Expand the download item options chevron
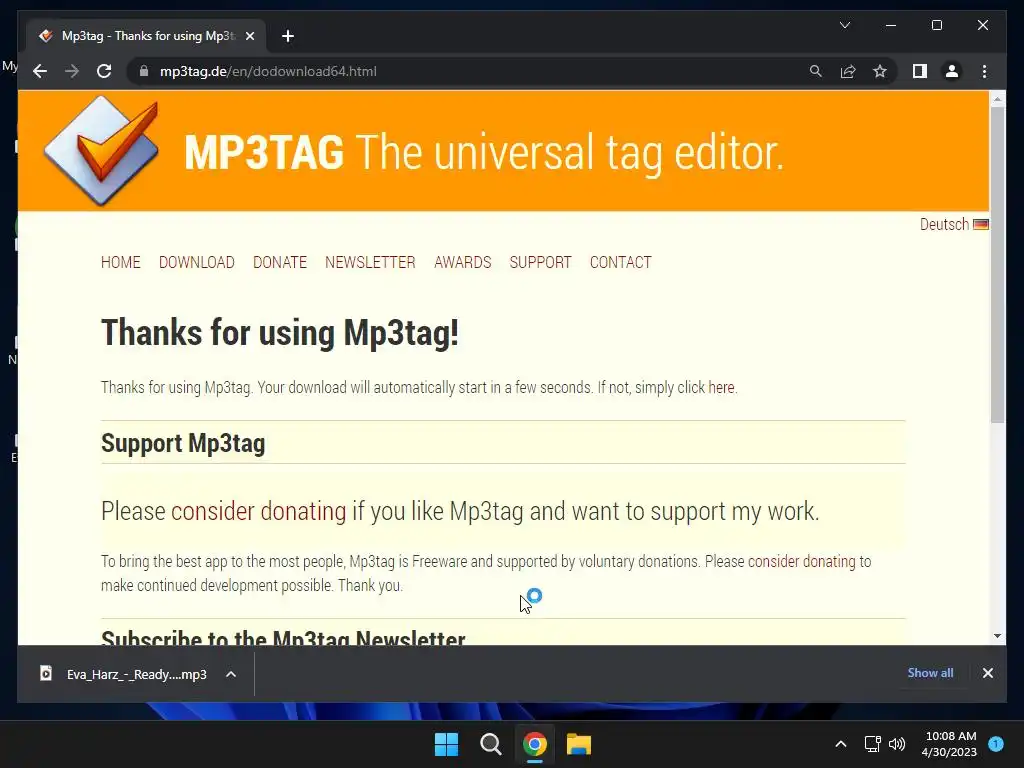Image resolution: width=1024 pixels, height=768 pixels. point(231,675)
